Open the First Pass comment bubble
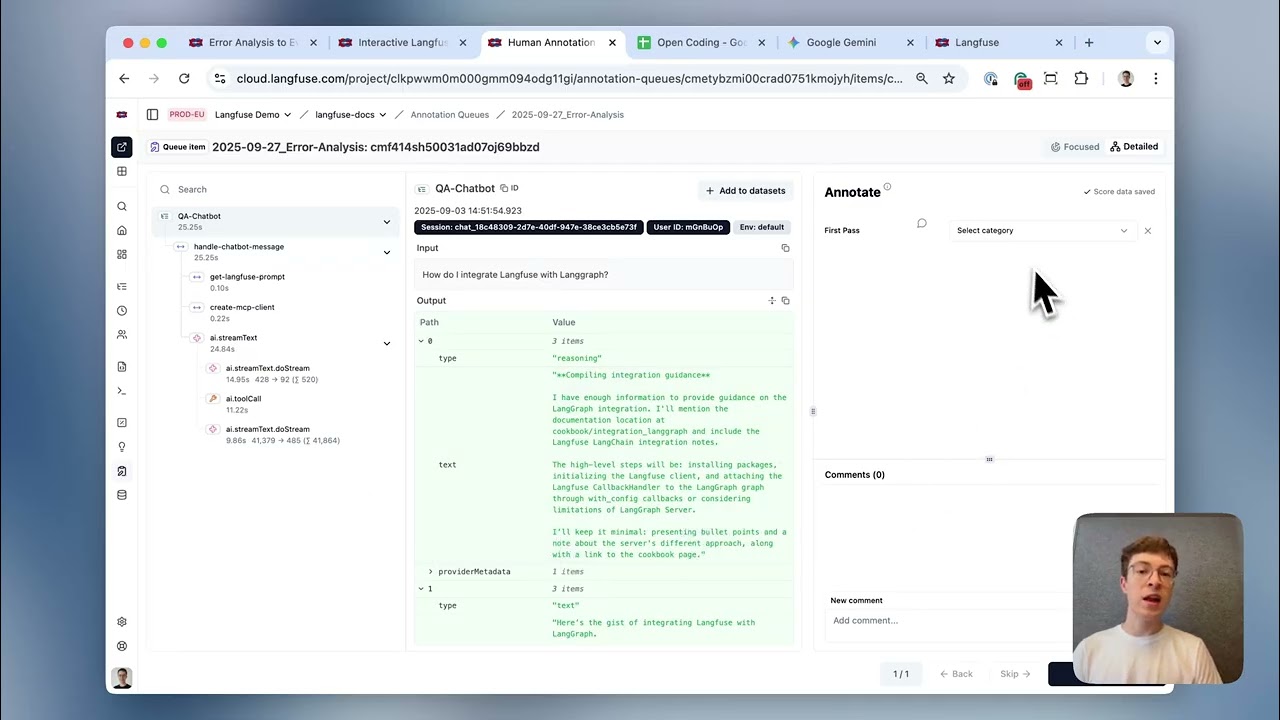 tap(922, 224)
